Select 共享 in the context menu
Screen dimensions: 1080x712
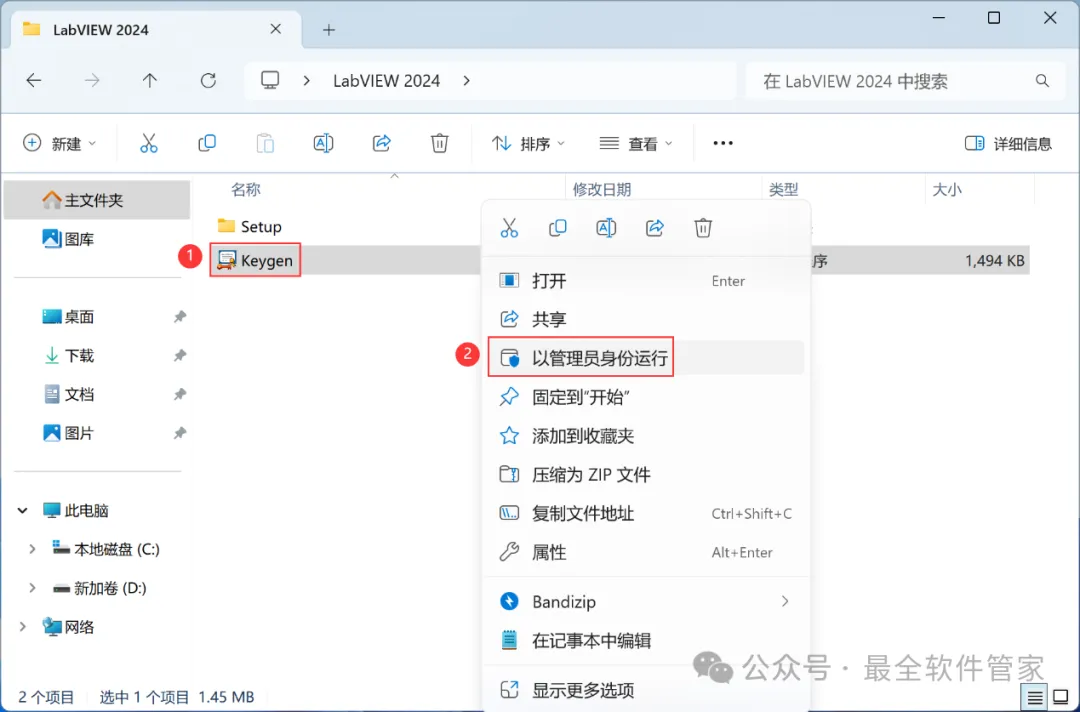click(x=646, y=319)
